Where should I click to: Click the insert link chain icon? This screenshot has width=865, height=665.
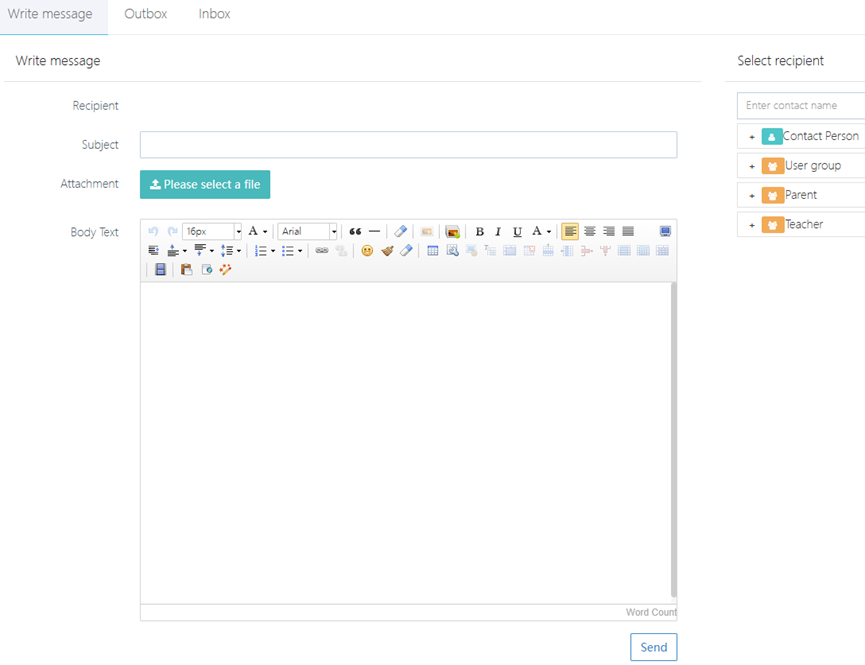coord(322,251)
